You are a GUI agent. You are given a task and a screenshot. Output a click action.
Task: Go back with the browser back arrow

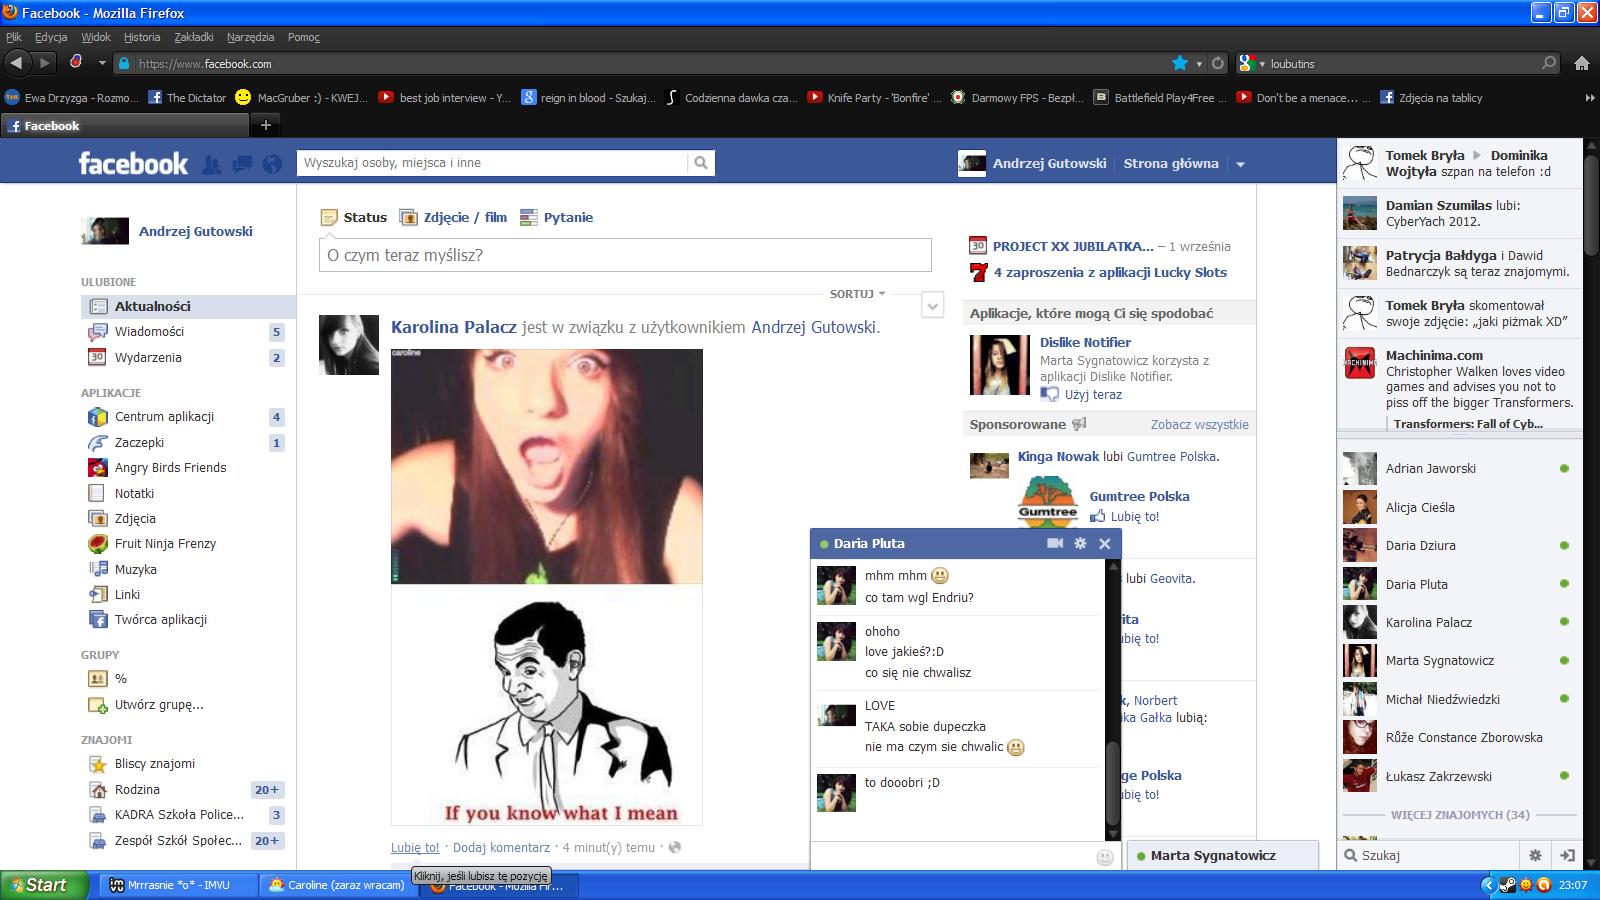pyautogui.click(x=17, y=63)
